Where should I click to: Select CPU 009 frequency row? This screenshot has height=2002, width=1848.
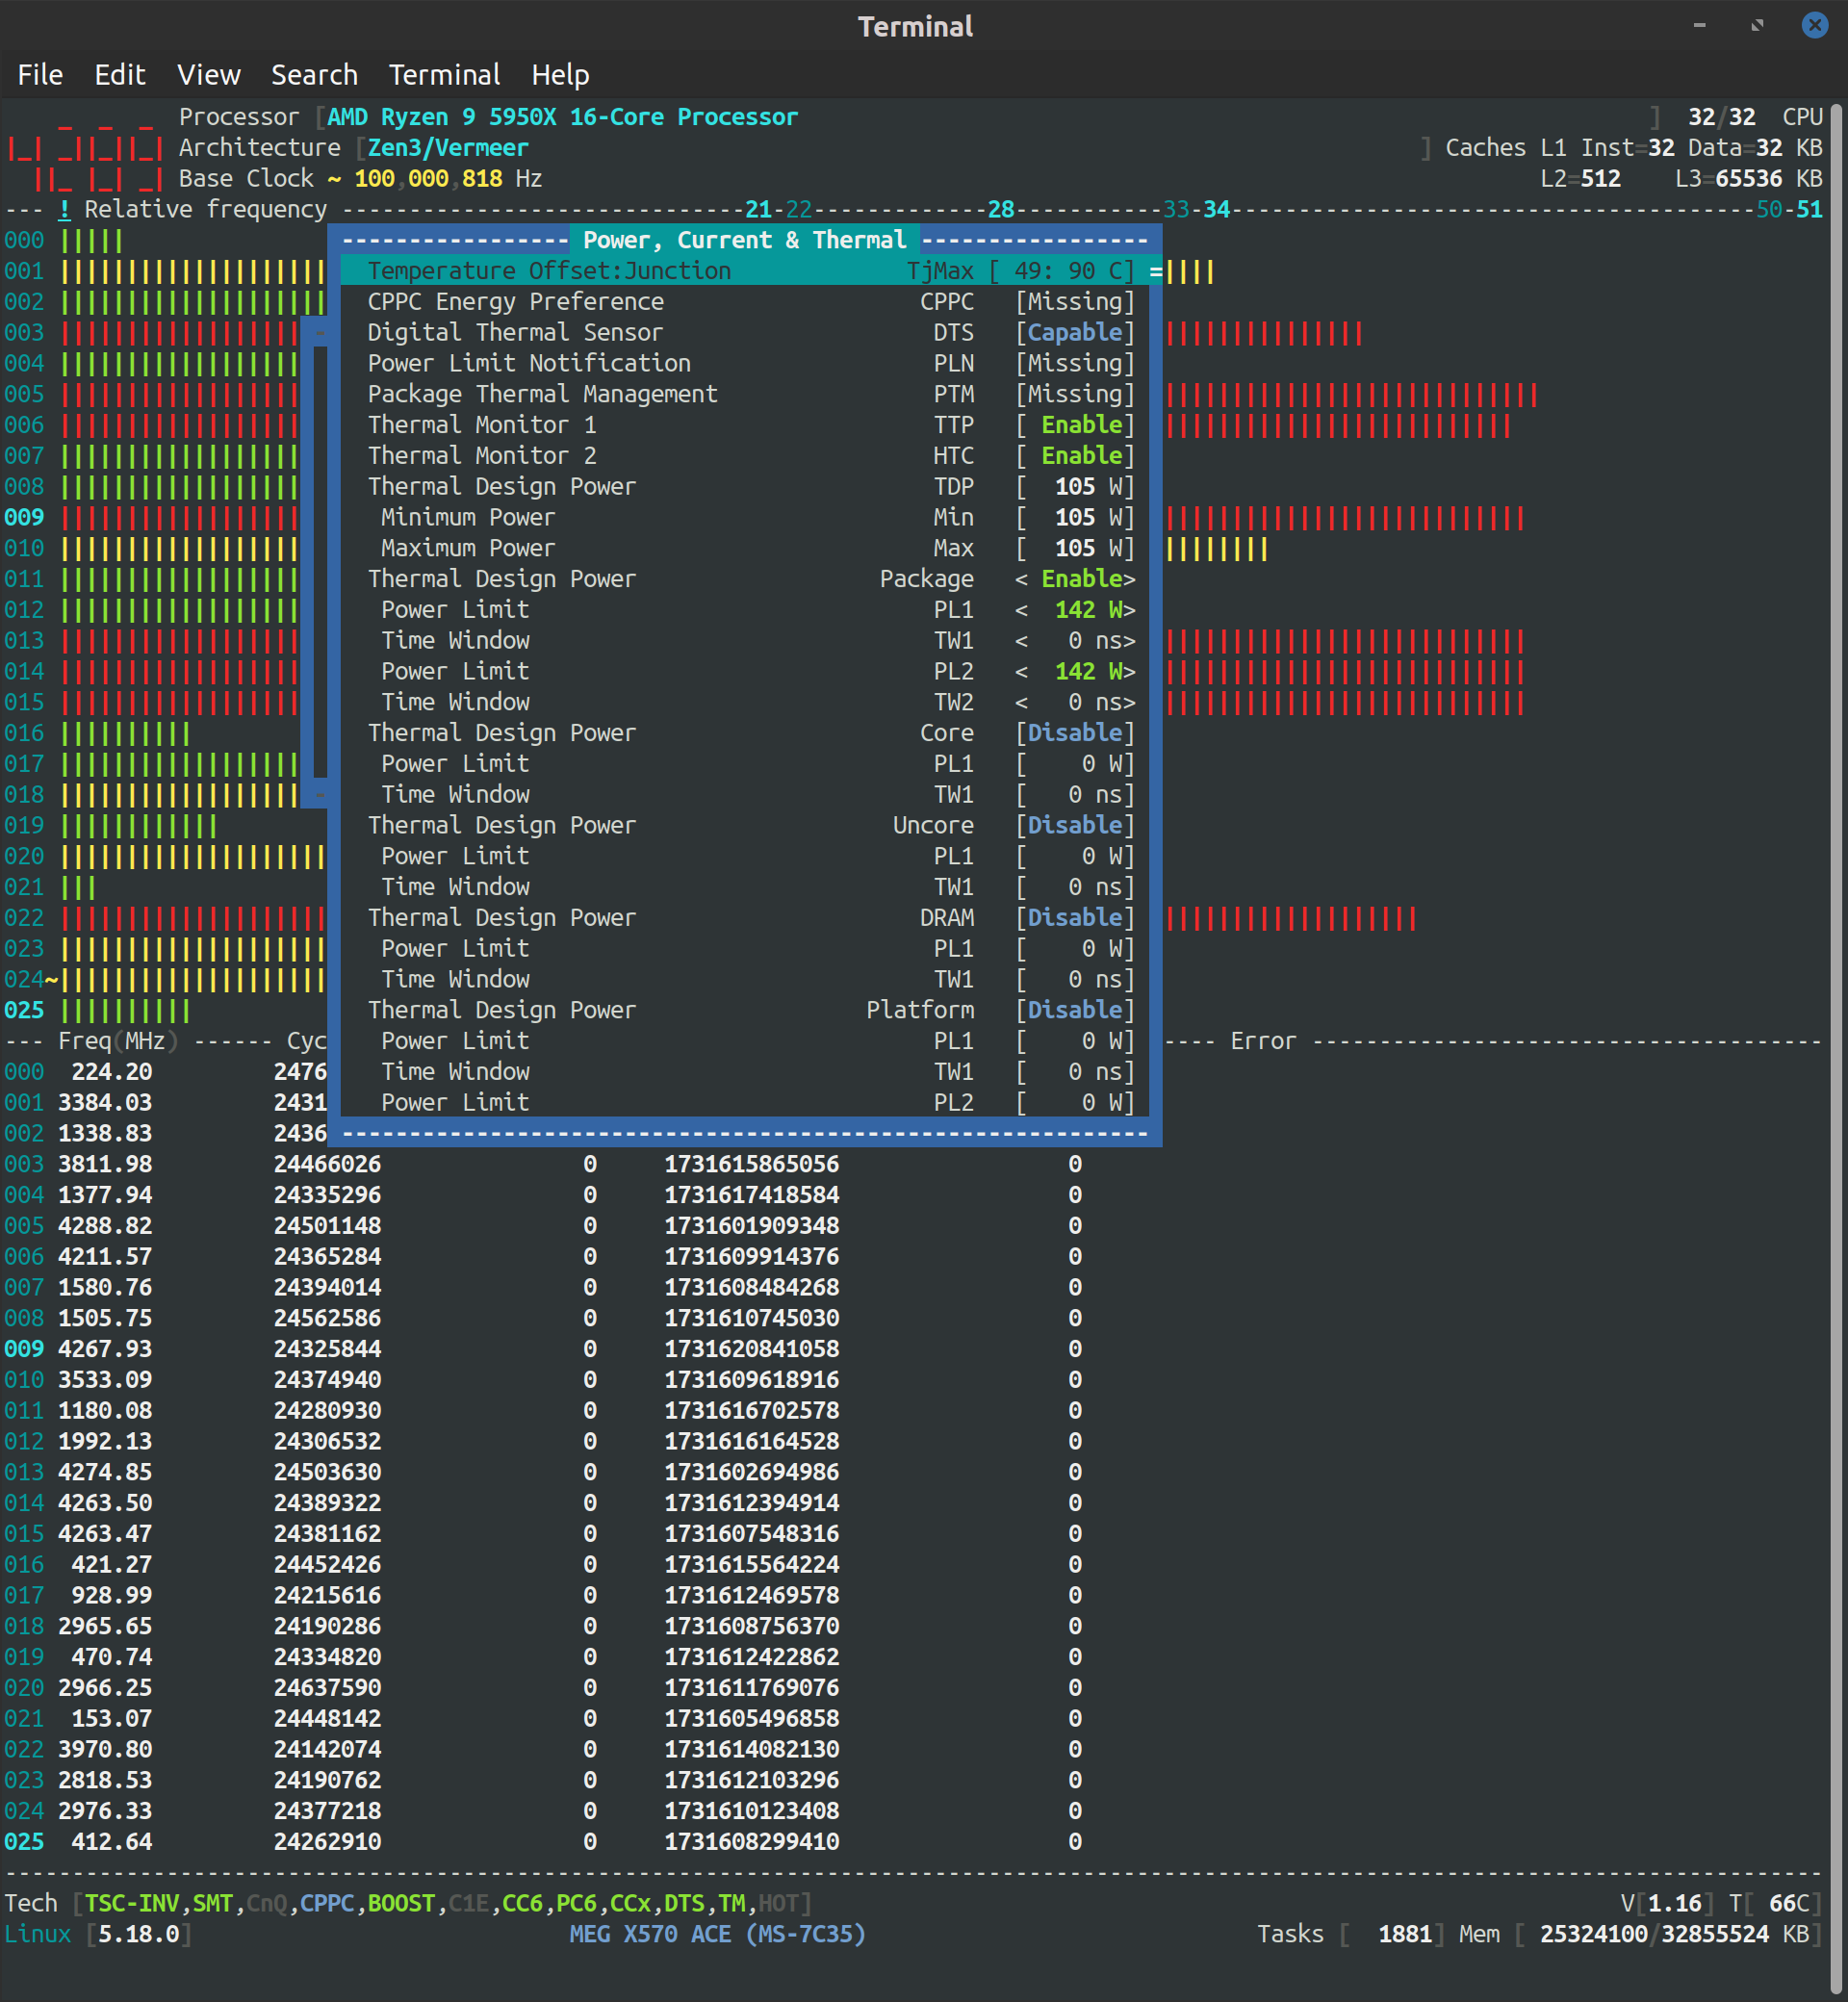[x=542, y=1349]
